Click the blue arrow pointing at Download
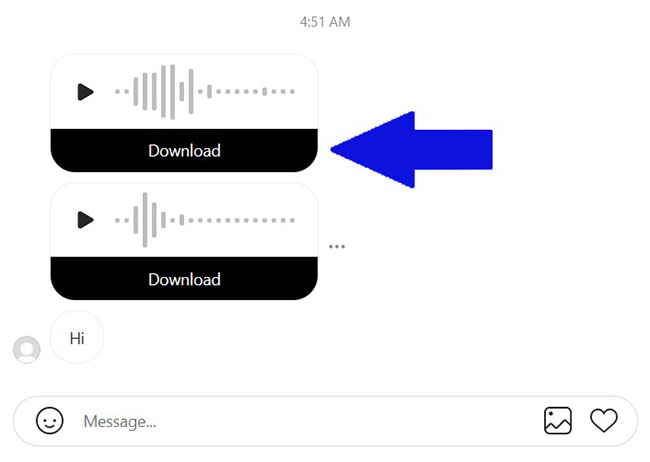This screenshot has height=462, width=650. (411, 150)
